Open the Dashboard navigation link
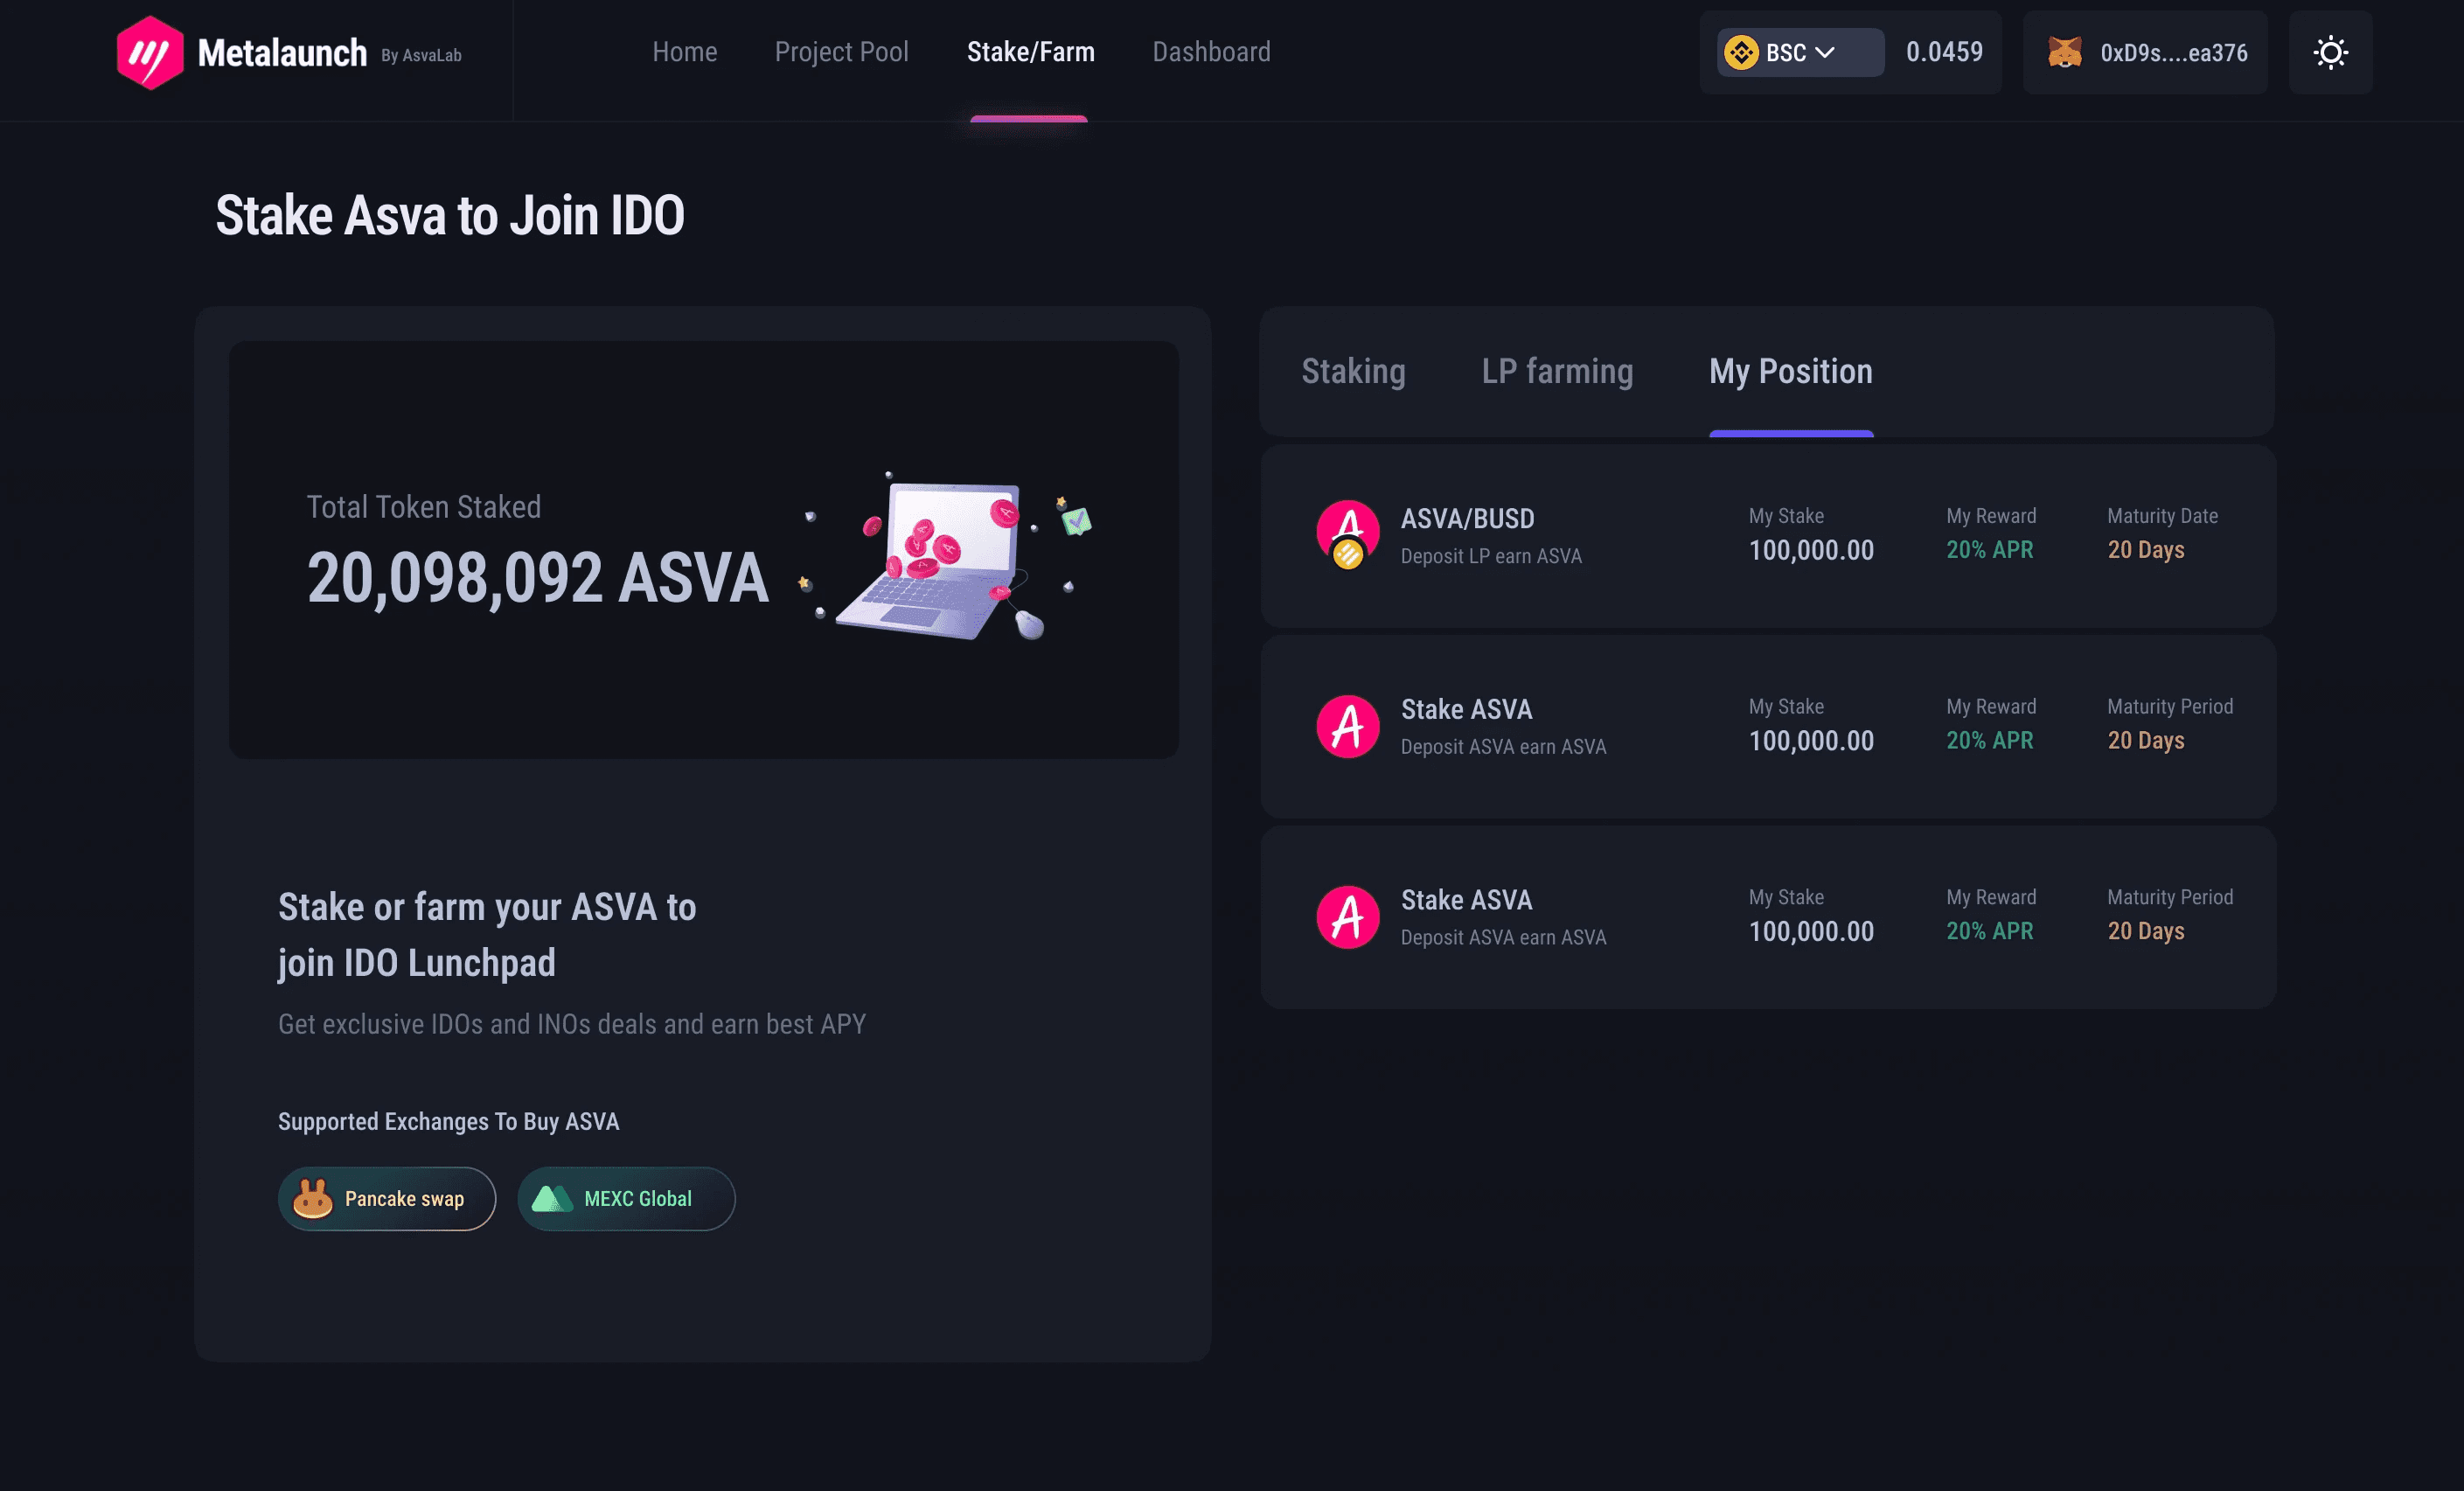Image resolution: width=2464 pixels, height=1491 pixels. click(1211, 52)
